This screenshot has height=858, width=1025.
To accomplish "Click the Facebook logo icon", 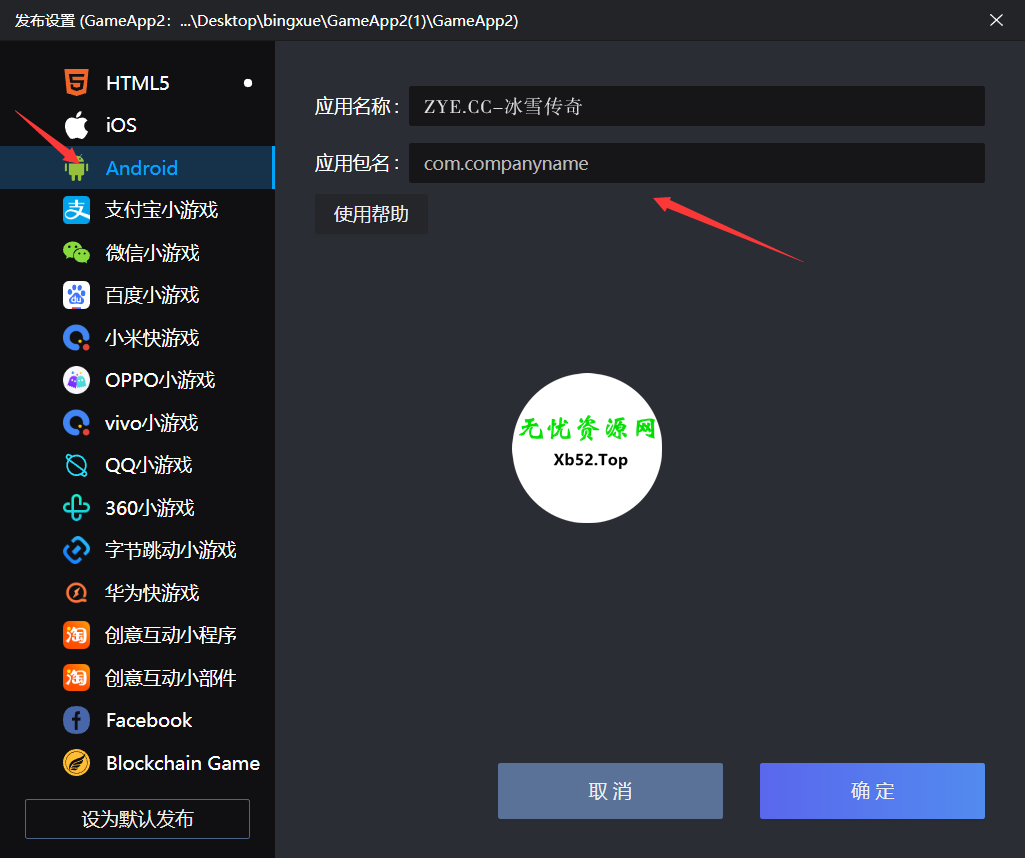I will pyautogui.click(x=76, y=720).
